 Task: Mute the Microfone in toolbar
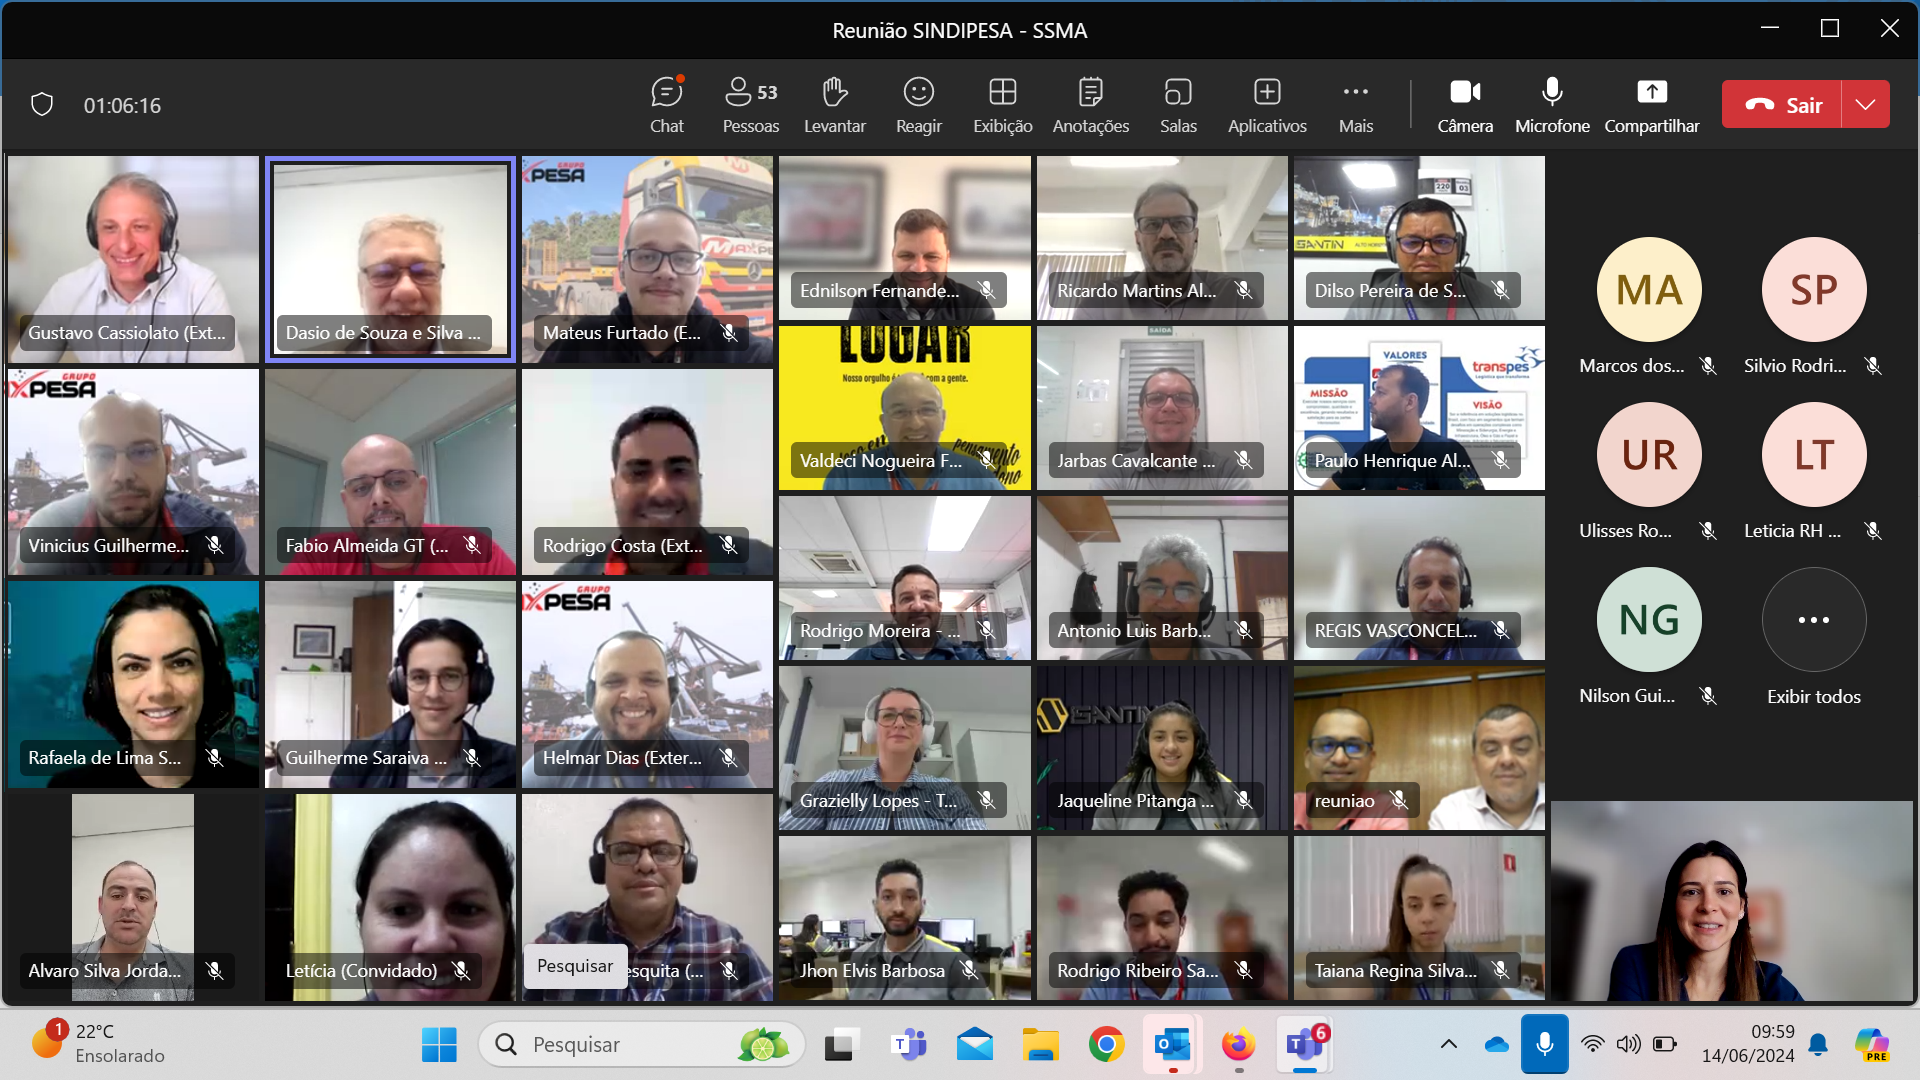1551,104
